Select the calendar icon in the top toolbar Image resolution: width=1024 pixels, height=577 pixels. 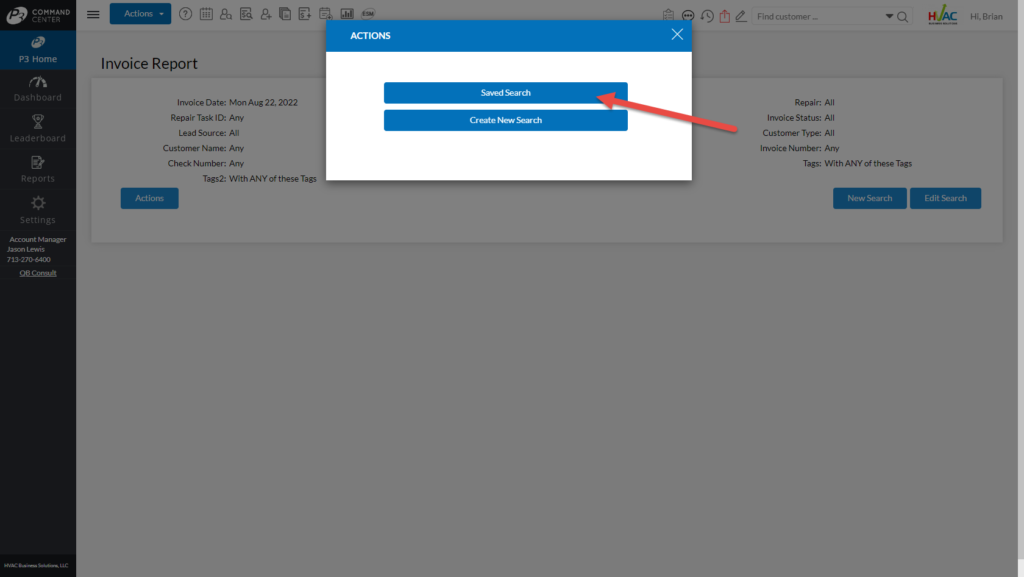click(x=206, y=14)
